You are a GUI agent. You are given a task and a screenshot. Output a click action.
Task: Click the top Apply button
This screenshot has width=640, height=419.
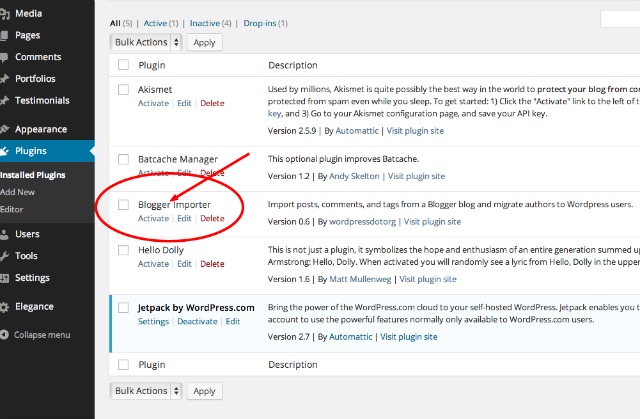point(204,42)
